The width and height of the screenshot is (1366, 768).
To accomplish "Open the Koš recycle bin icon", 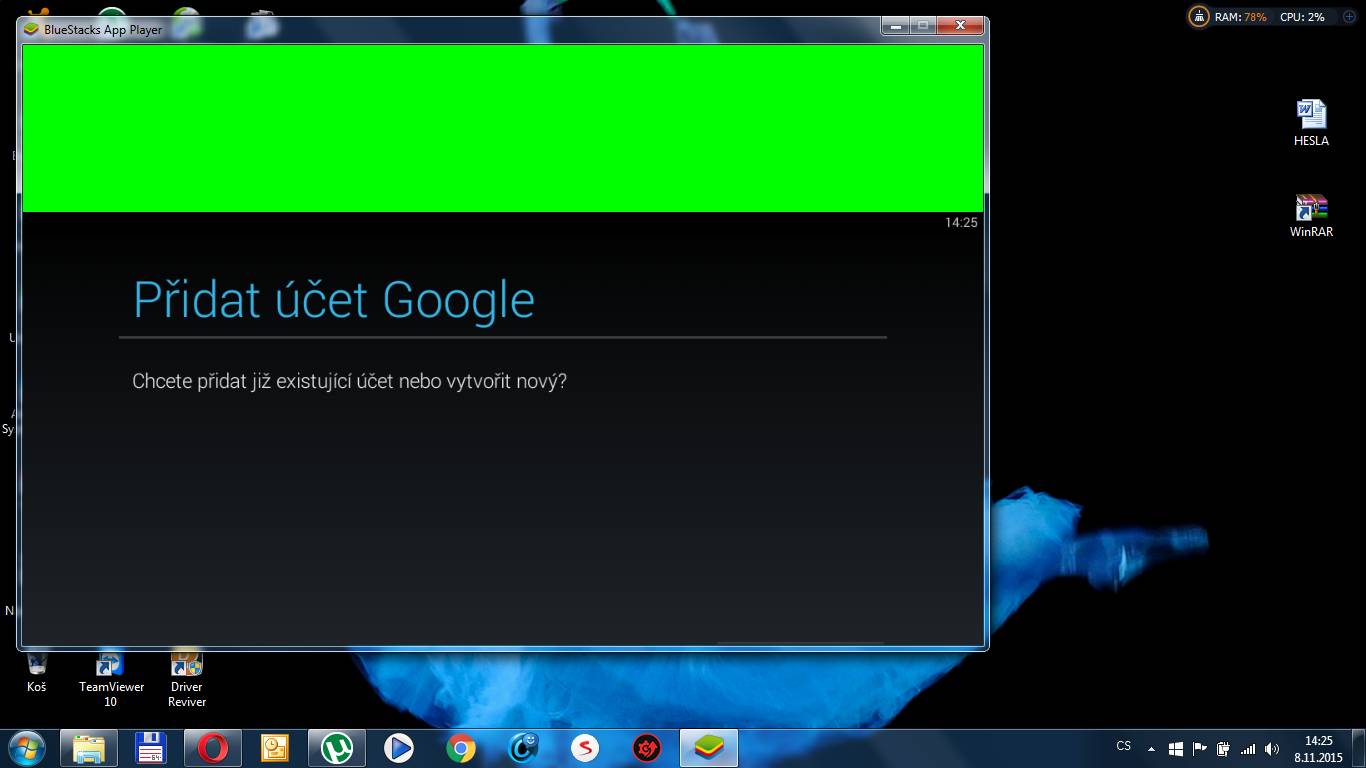I will click(37, 672).
